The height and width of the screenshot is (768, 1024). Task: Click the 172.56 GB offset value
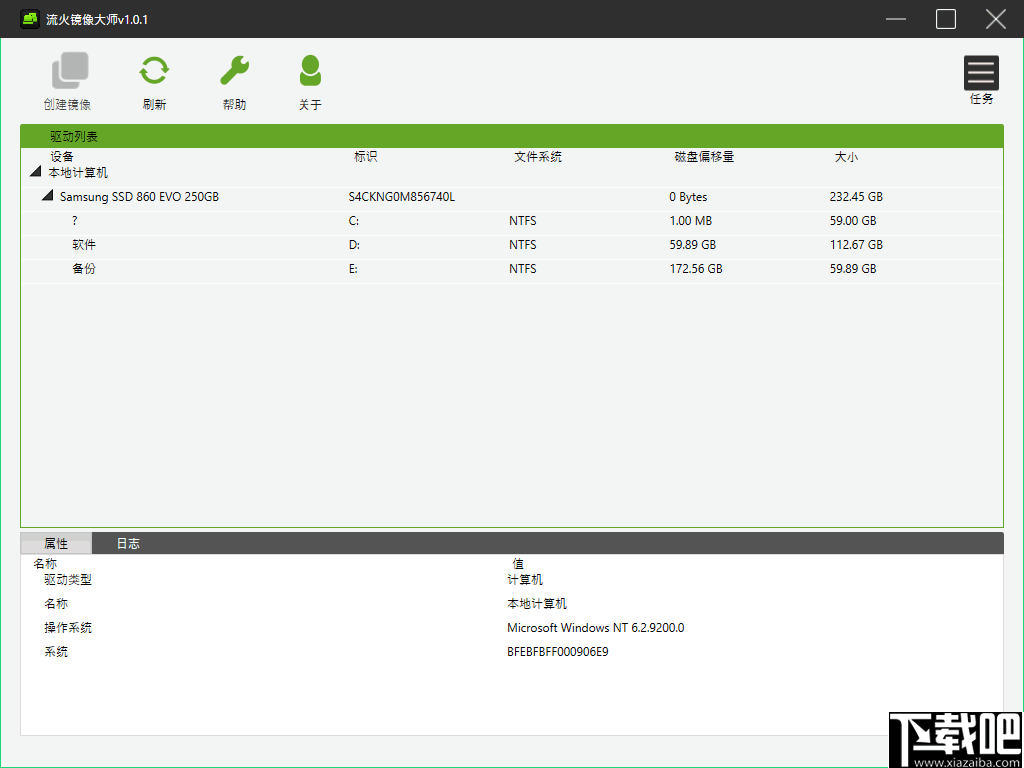(x=696, y=268)
